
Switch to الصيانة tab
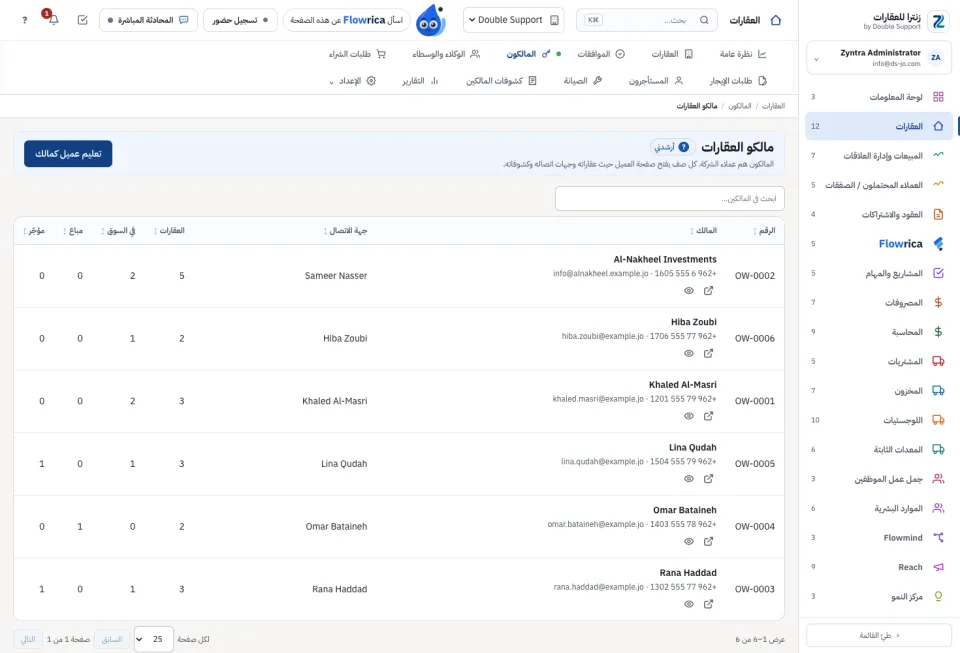point(583,81)
